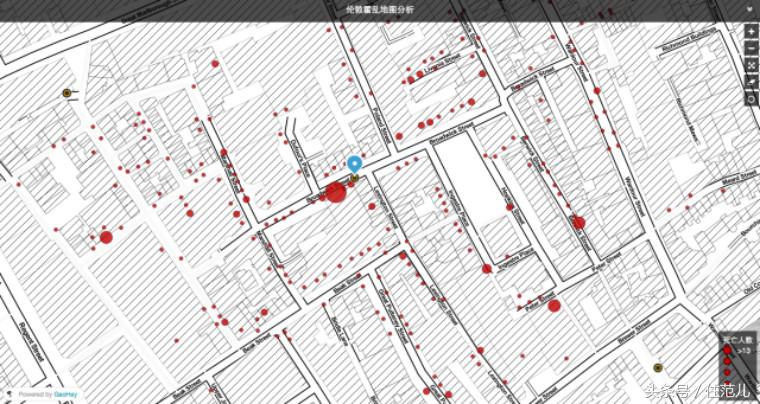760x404 pixels.
Task: Click the blue location pin marker
Action: pos(355,165)
